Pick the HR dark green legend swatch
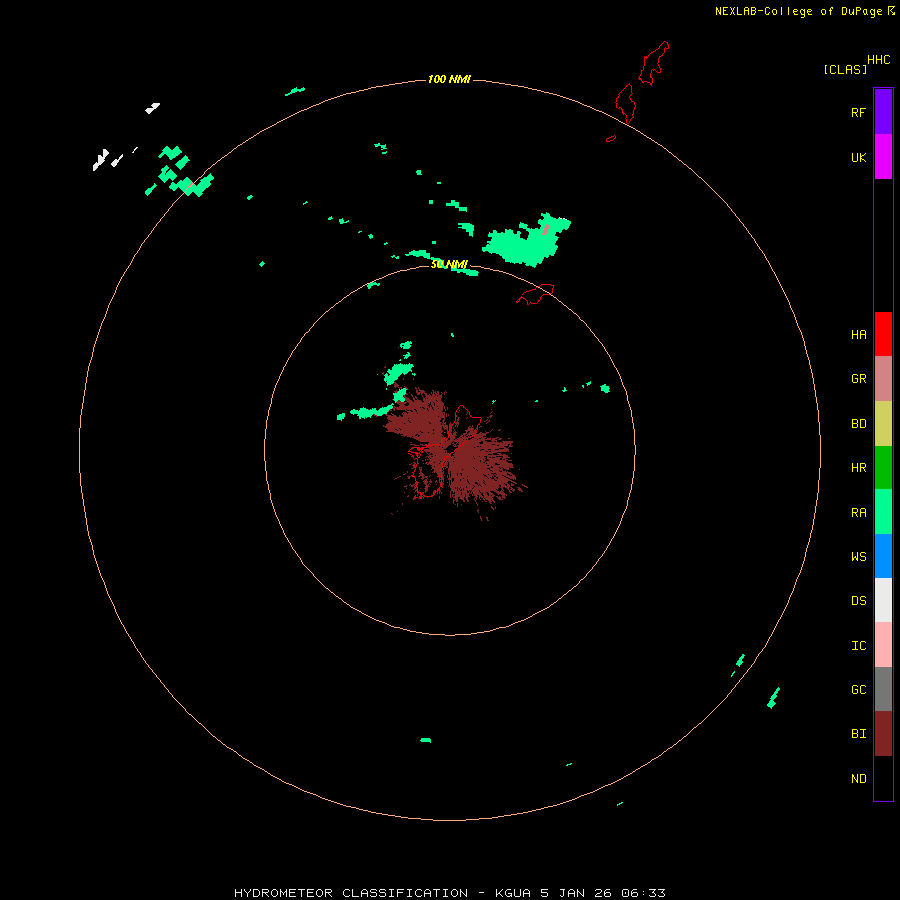Viewport: 900px width, 900px height. click(883, 468)
